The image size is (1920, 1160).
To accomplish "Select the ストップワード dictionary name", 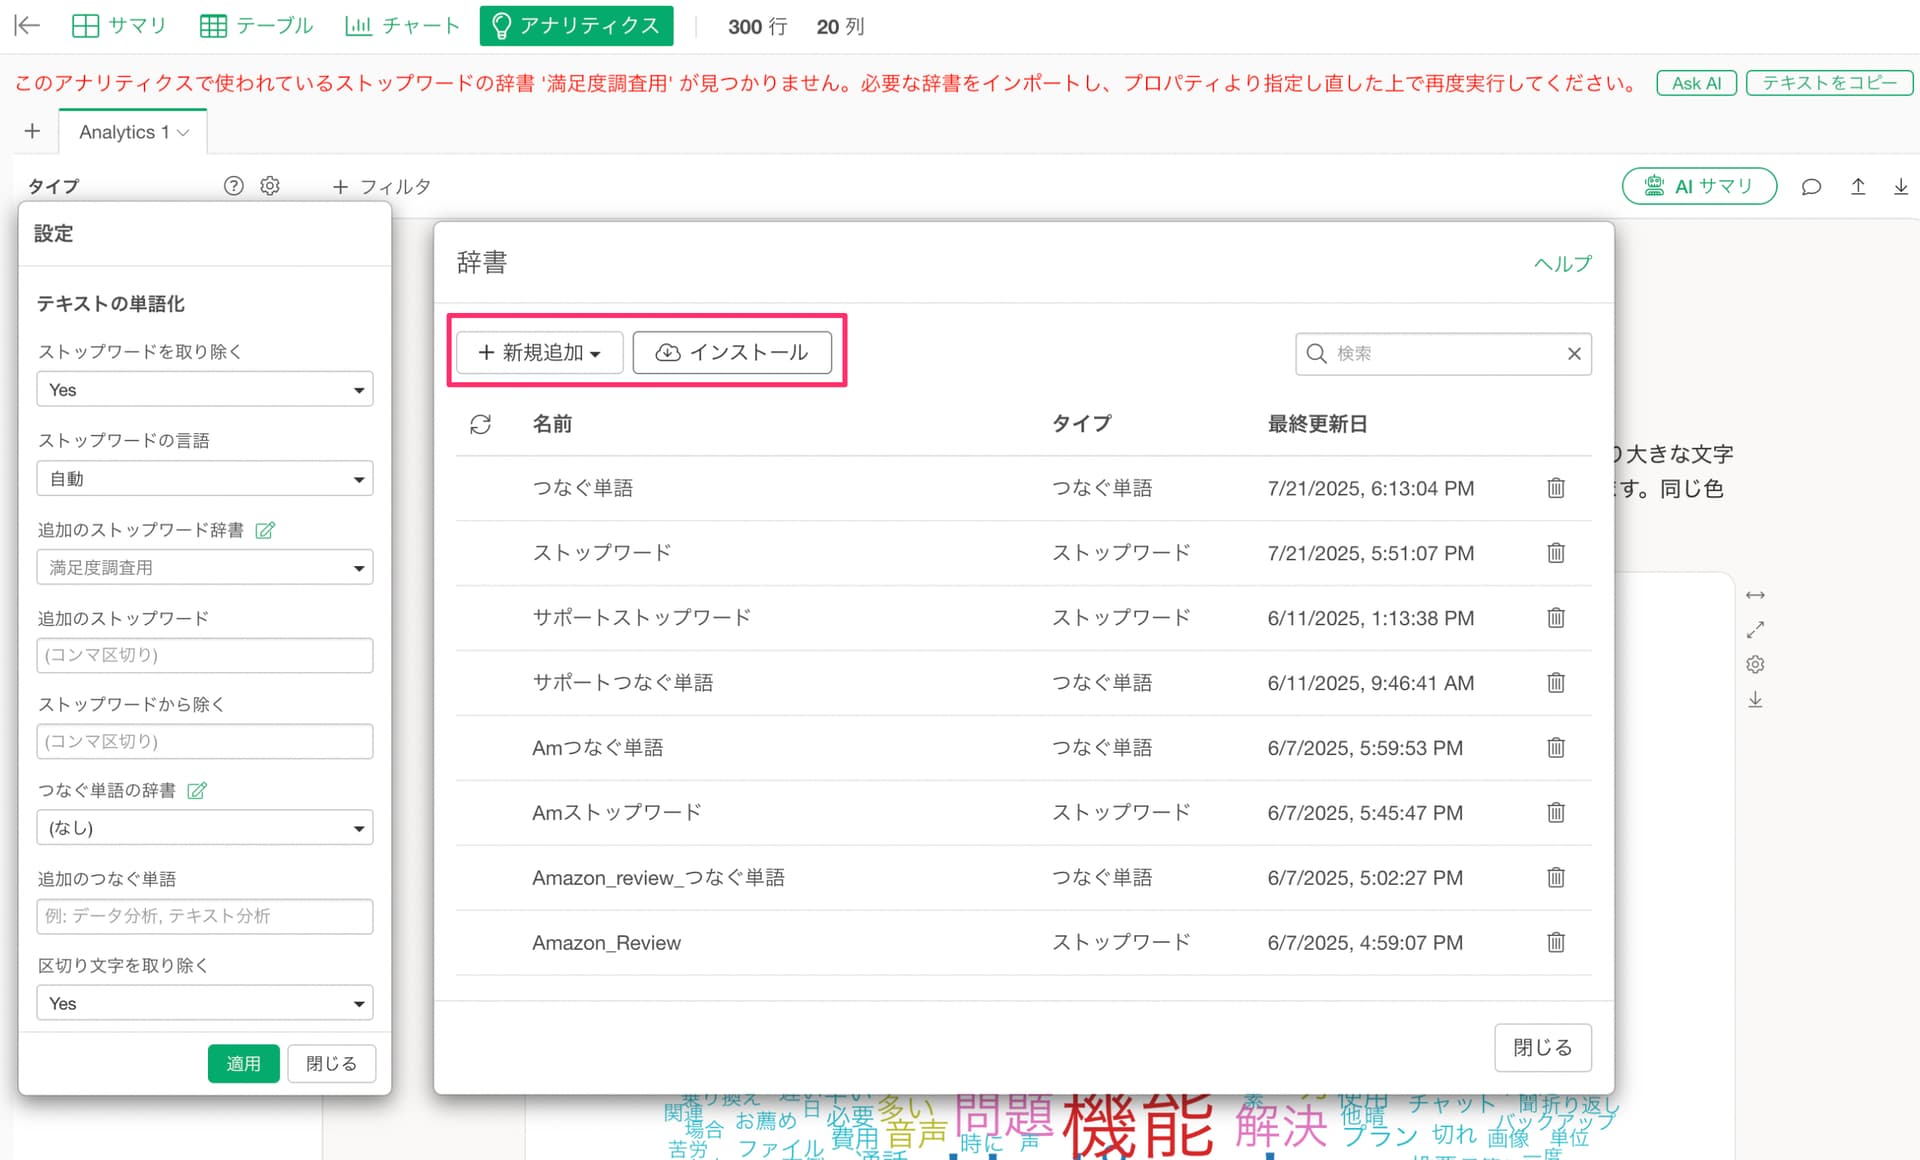I will (602, 553).
